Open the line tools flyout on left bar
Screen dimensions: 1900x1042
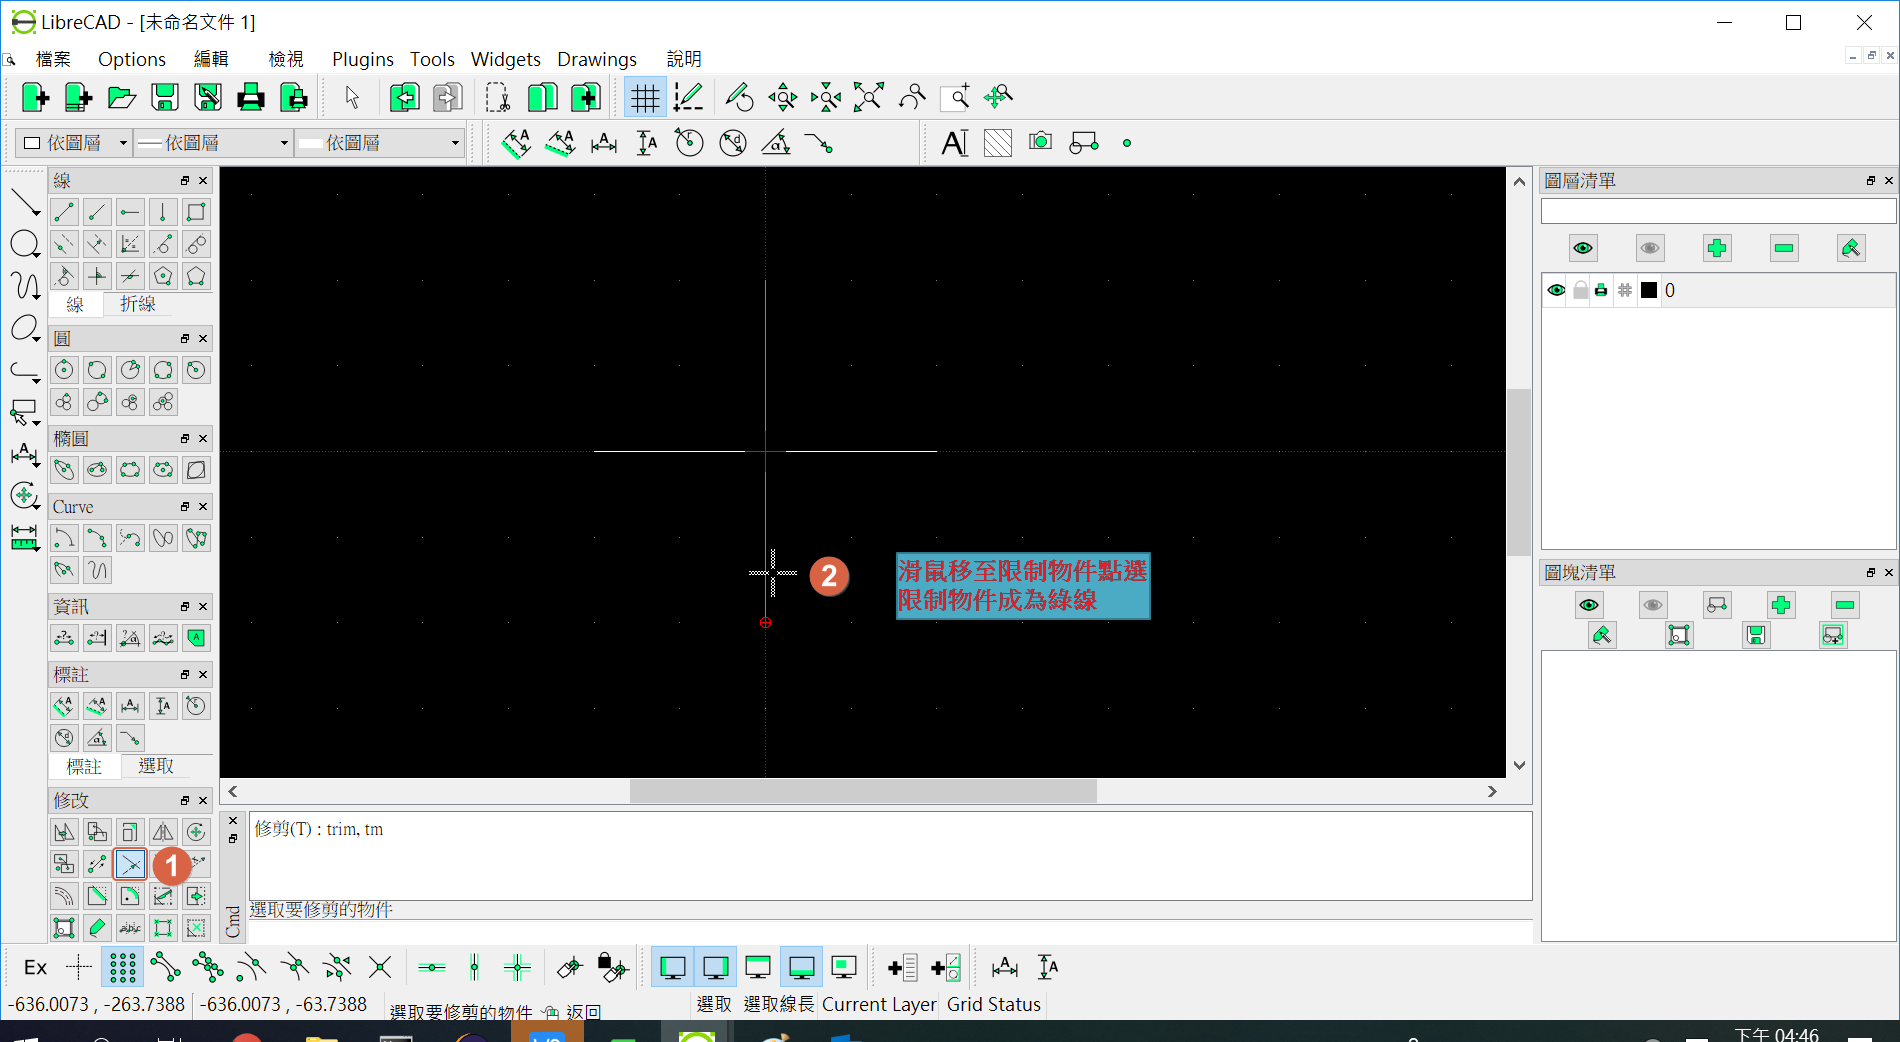point(25,203)
